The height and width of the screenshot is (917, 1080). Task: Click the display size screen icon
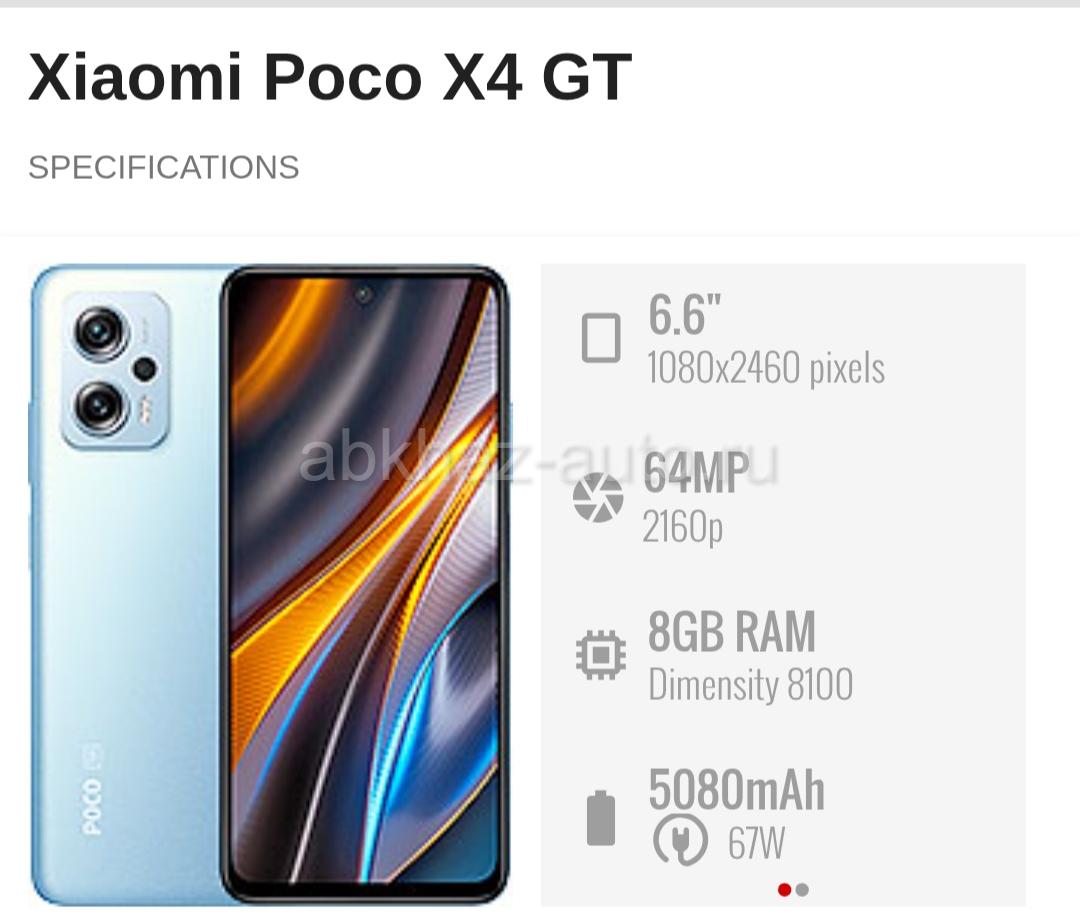[x=601, y=338]
